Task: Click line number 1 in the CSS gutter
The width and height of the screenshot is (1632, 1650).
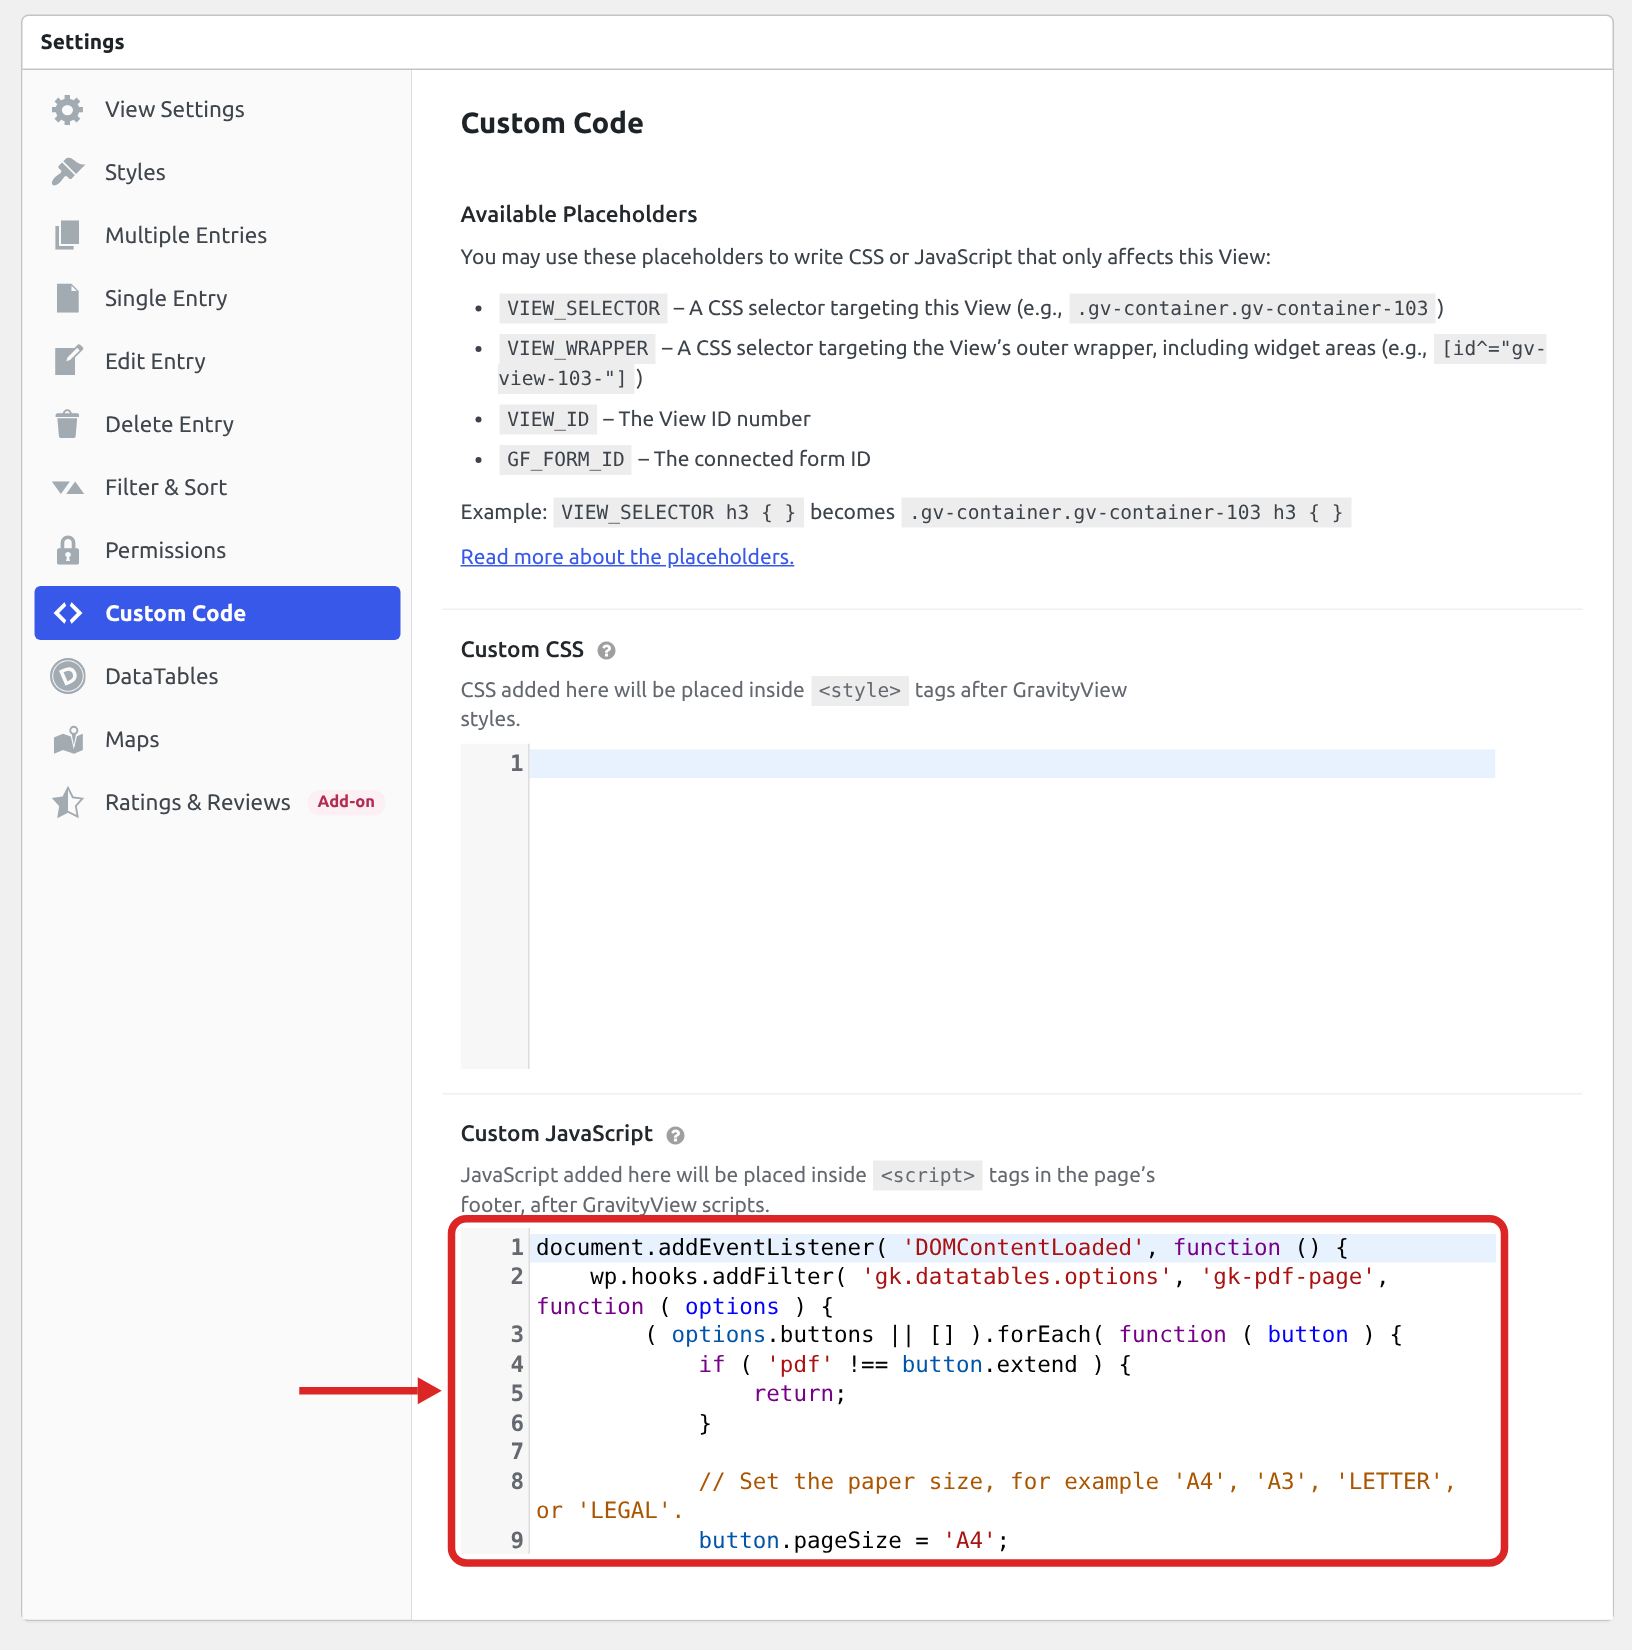Action: coord(516,764)
